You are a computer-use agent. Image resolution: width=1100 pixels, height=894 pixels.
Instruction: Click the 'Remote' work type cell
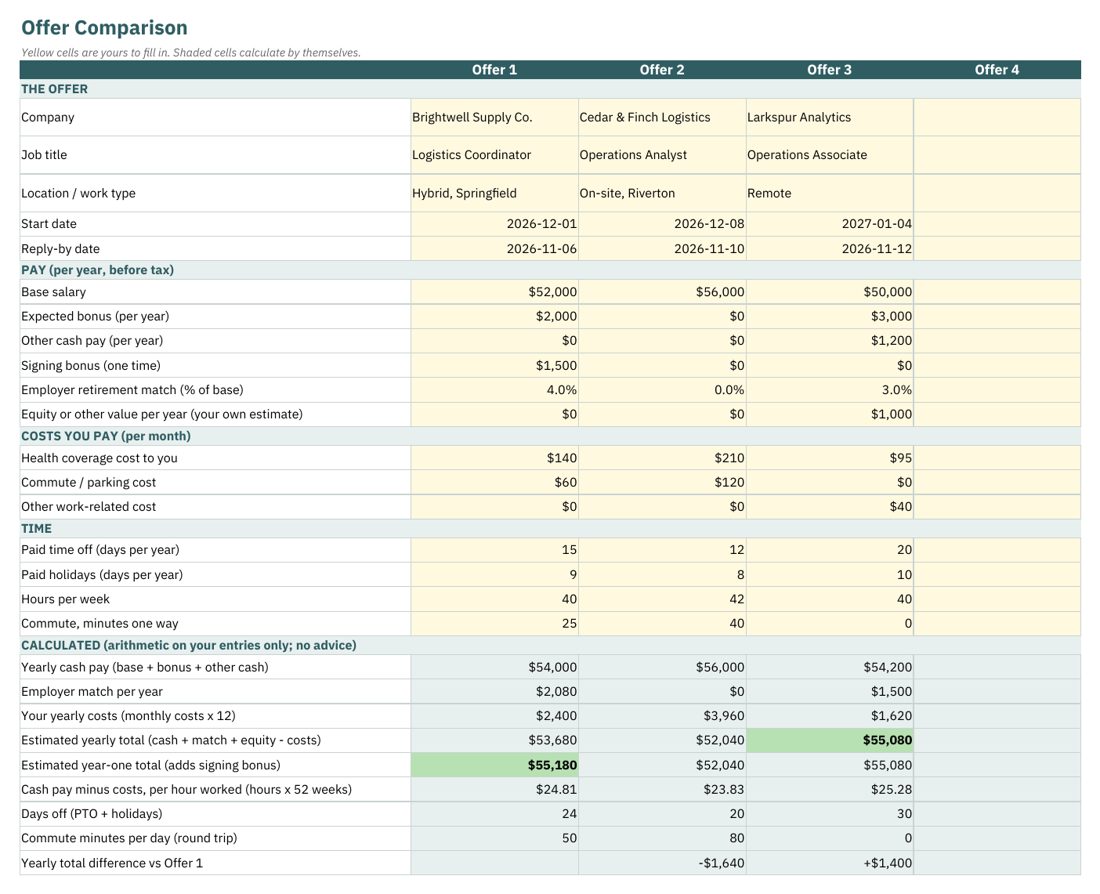click(x=830, y=193)
